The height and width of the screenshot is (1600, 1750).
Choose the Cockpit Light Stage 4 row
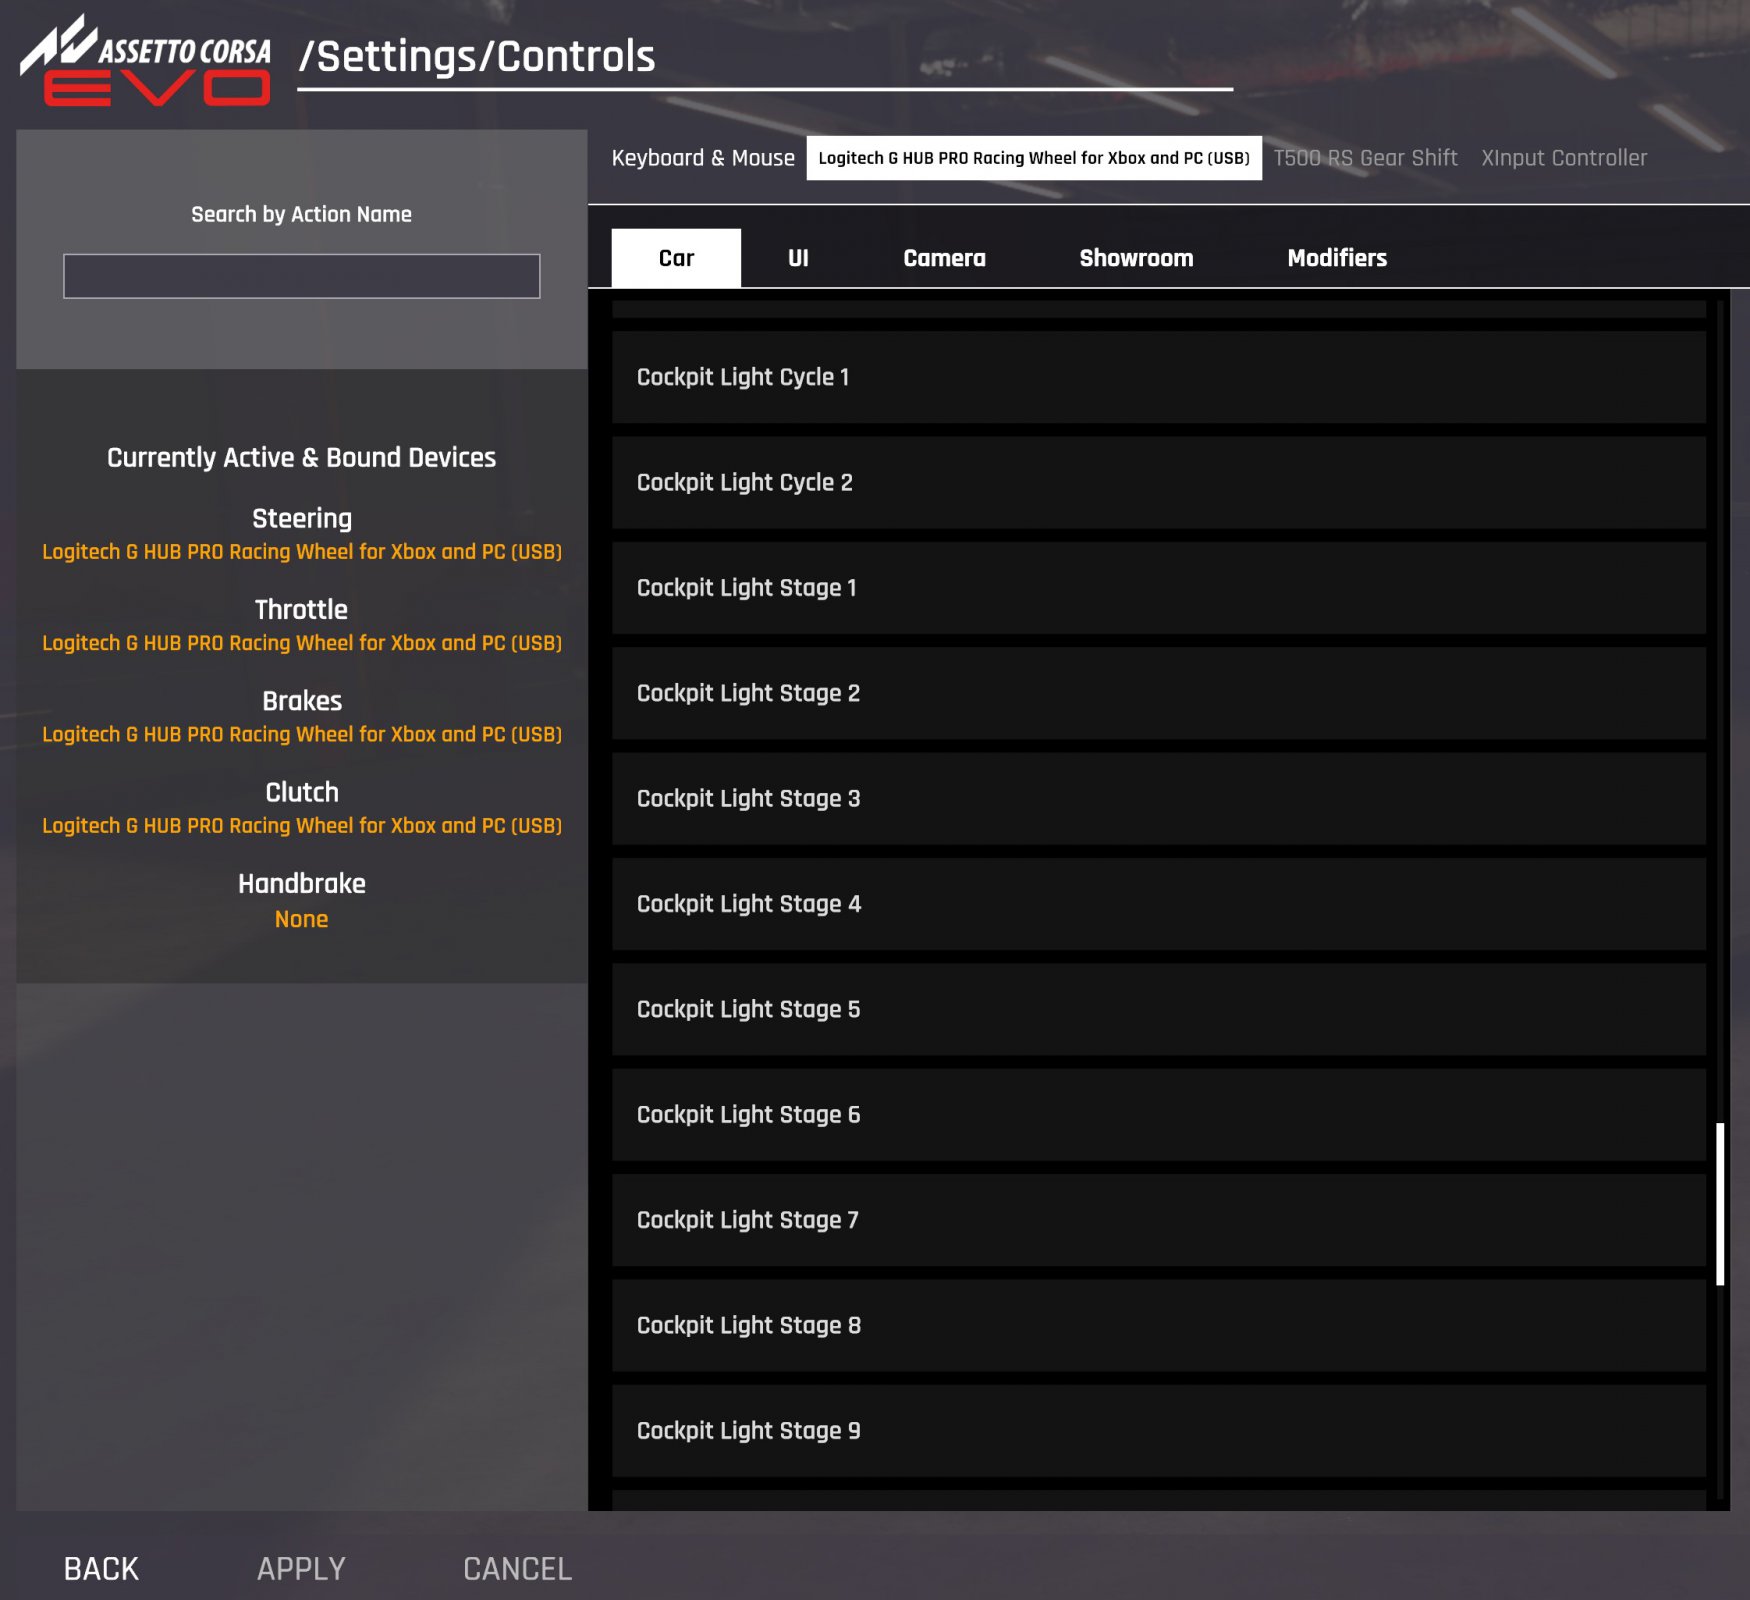[x=1158, y=904]
